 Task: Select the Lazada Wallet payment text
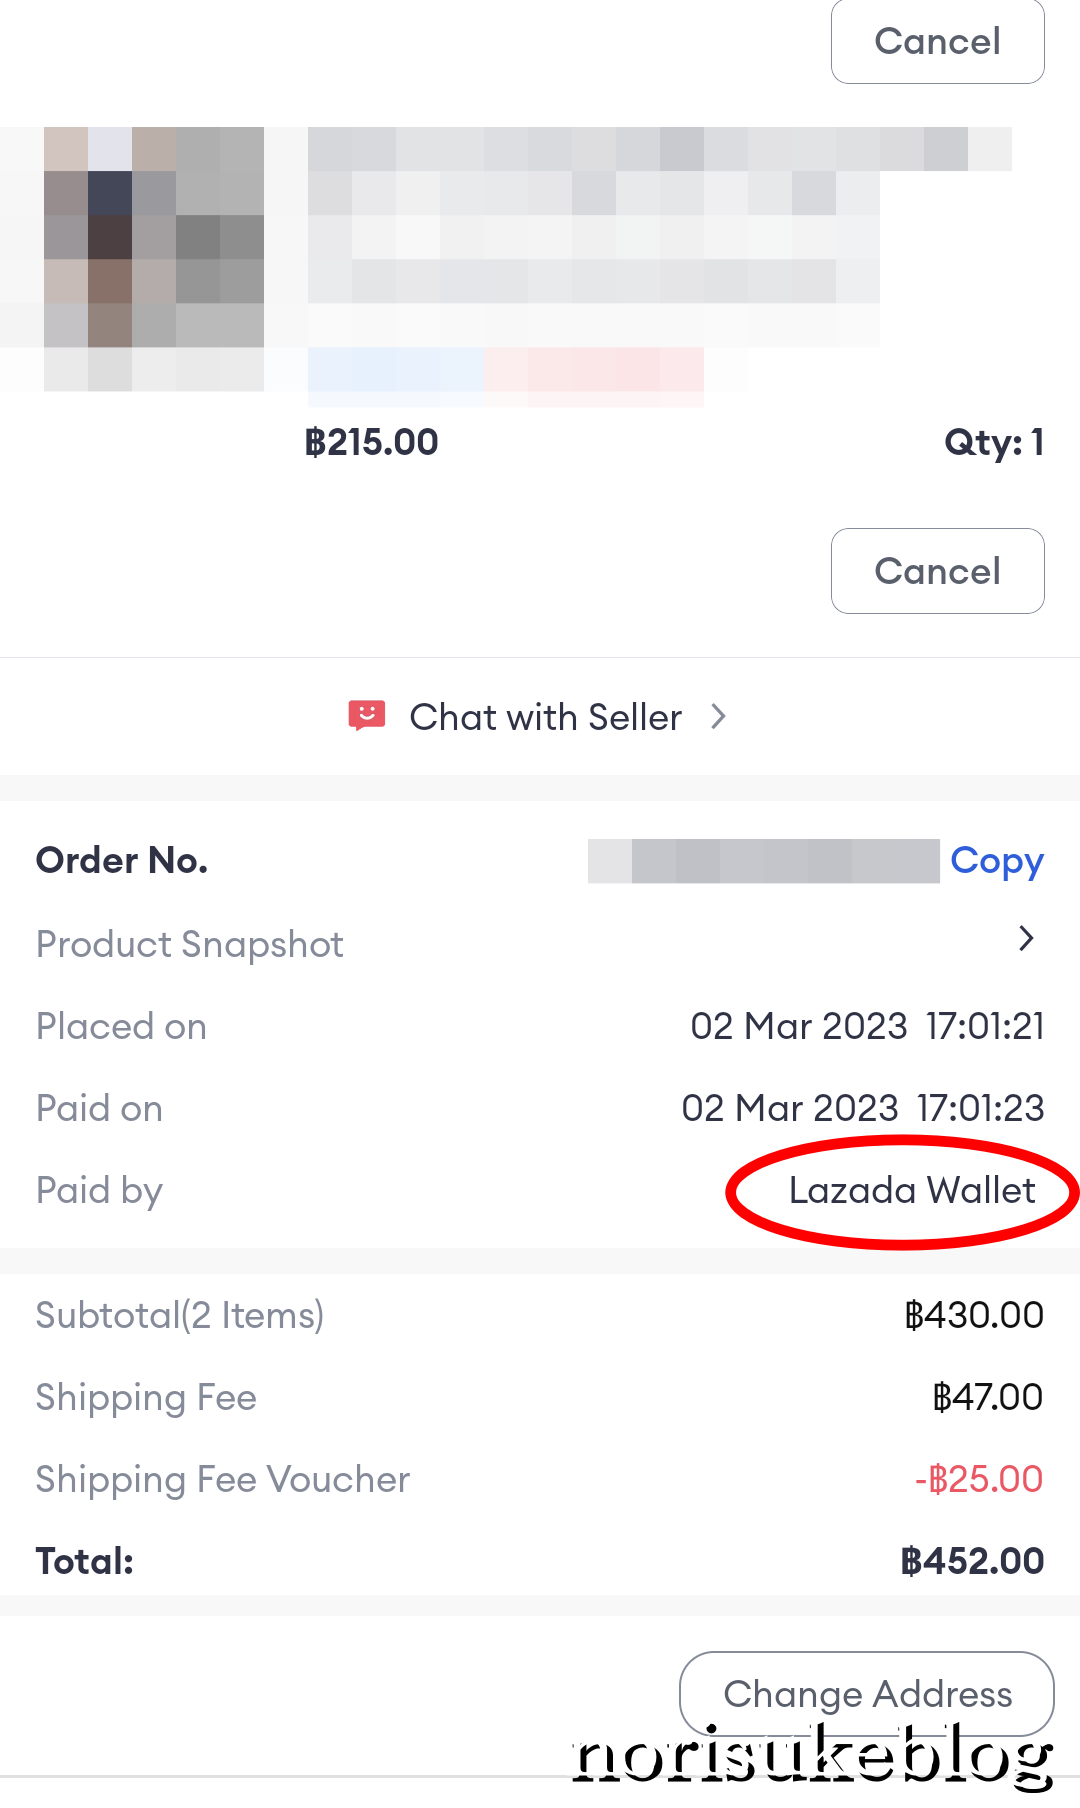912,1191
